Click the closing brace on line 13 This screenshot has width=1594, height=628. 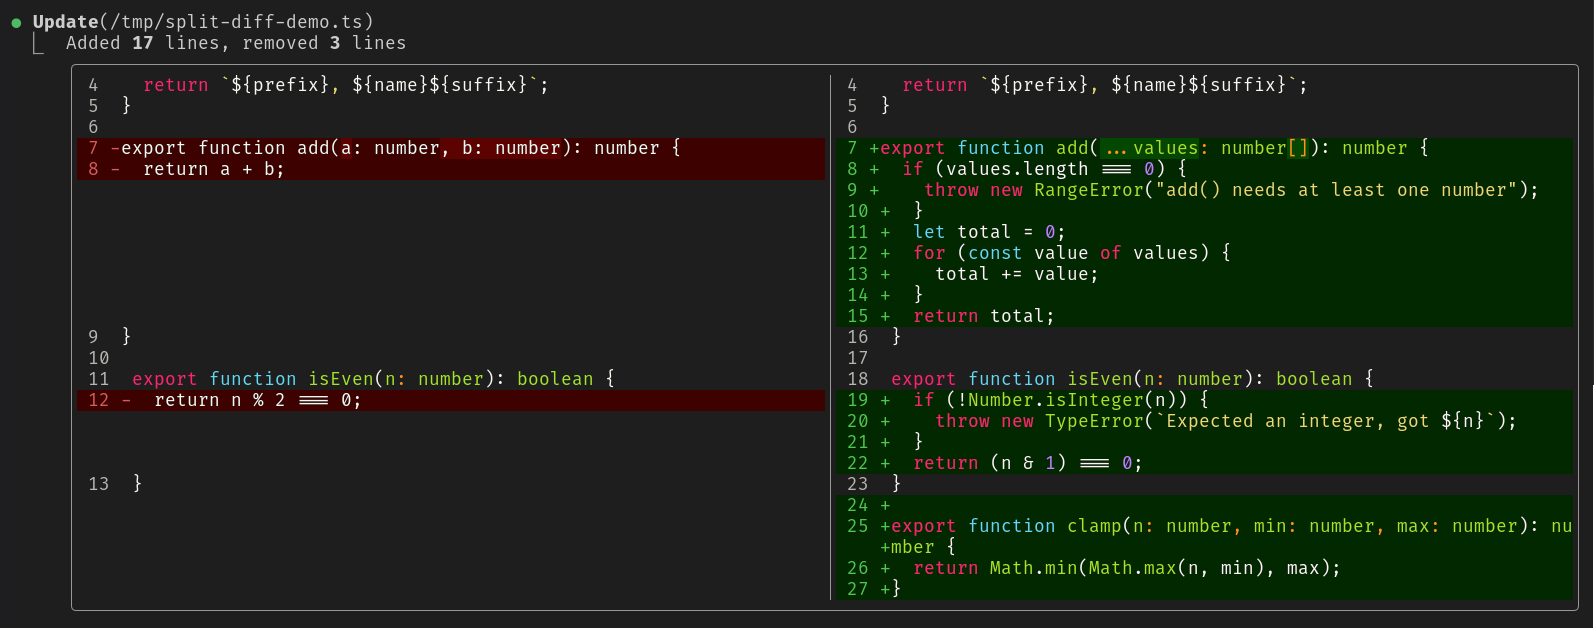coord(137,484)
